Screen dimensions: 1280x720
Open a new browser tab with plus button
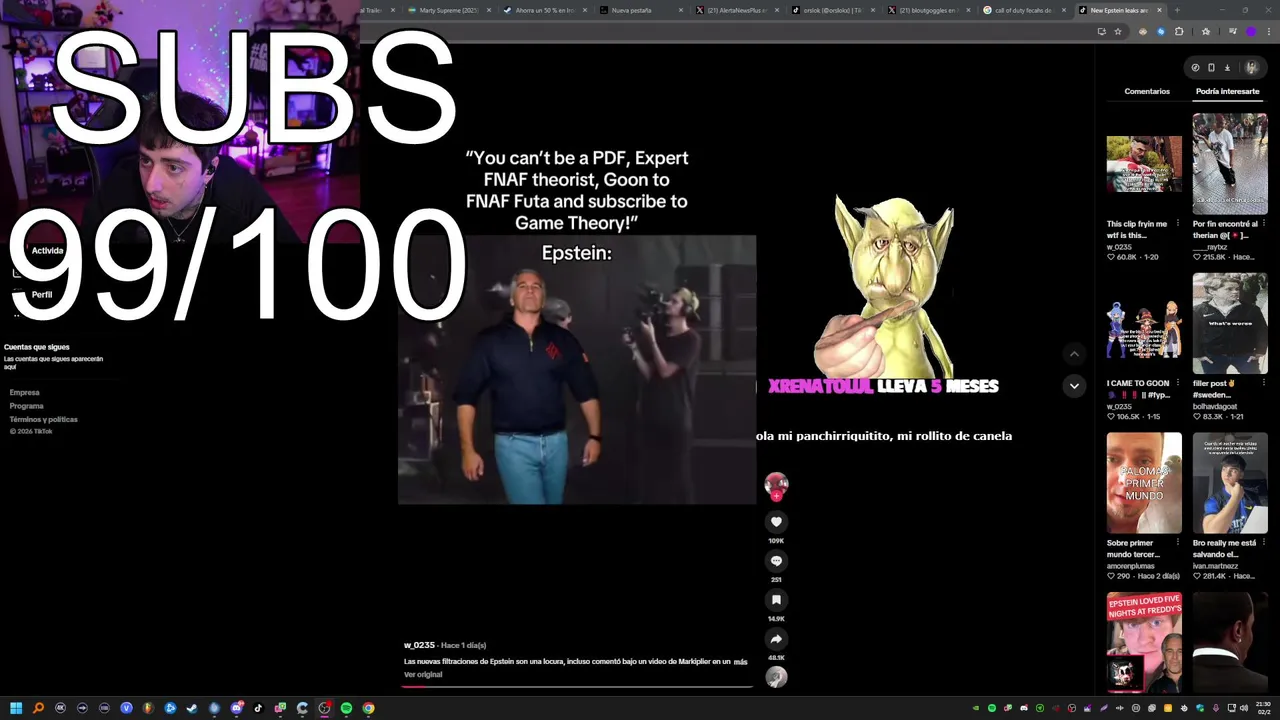tap(1177, 10)
